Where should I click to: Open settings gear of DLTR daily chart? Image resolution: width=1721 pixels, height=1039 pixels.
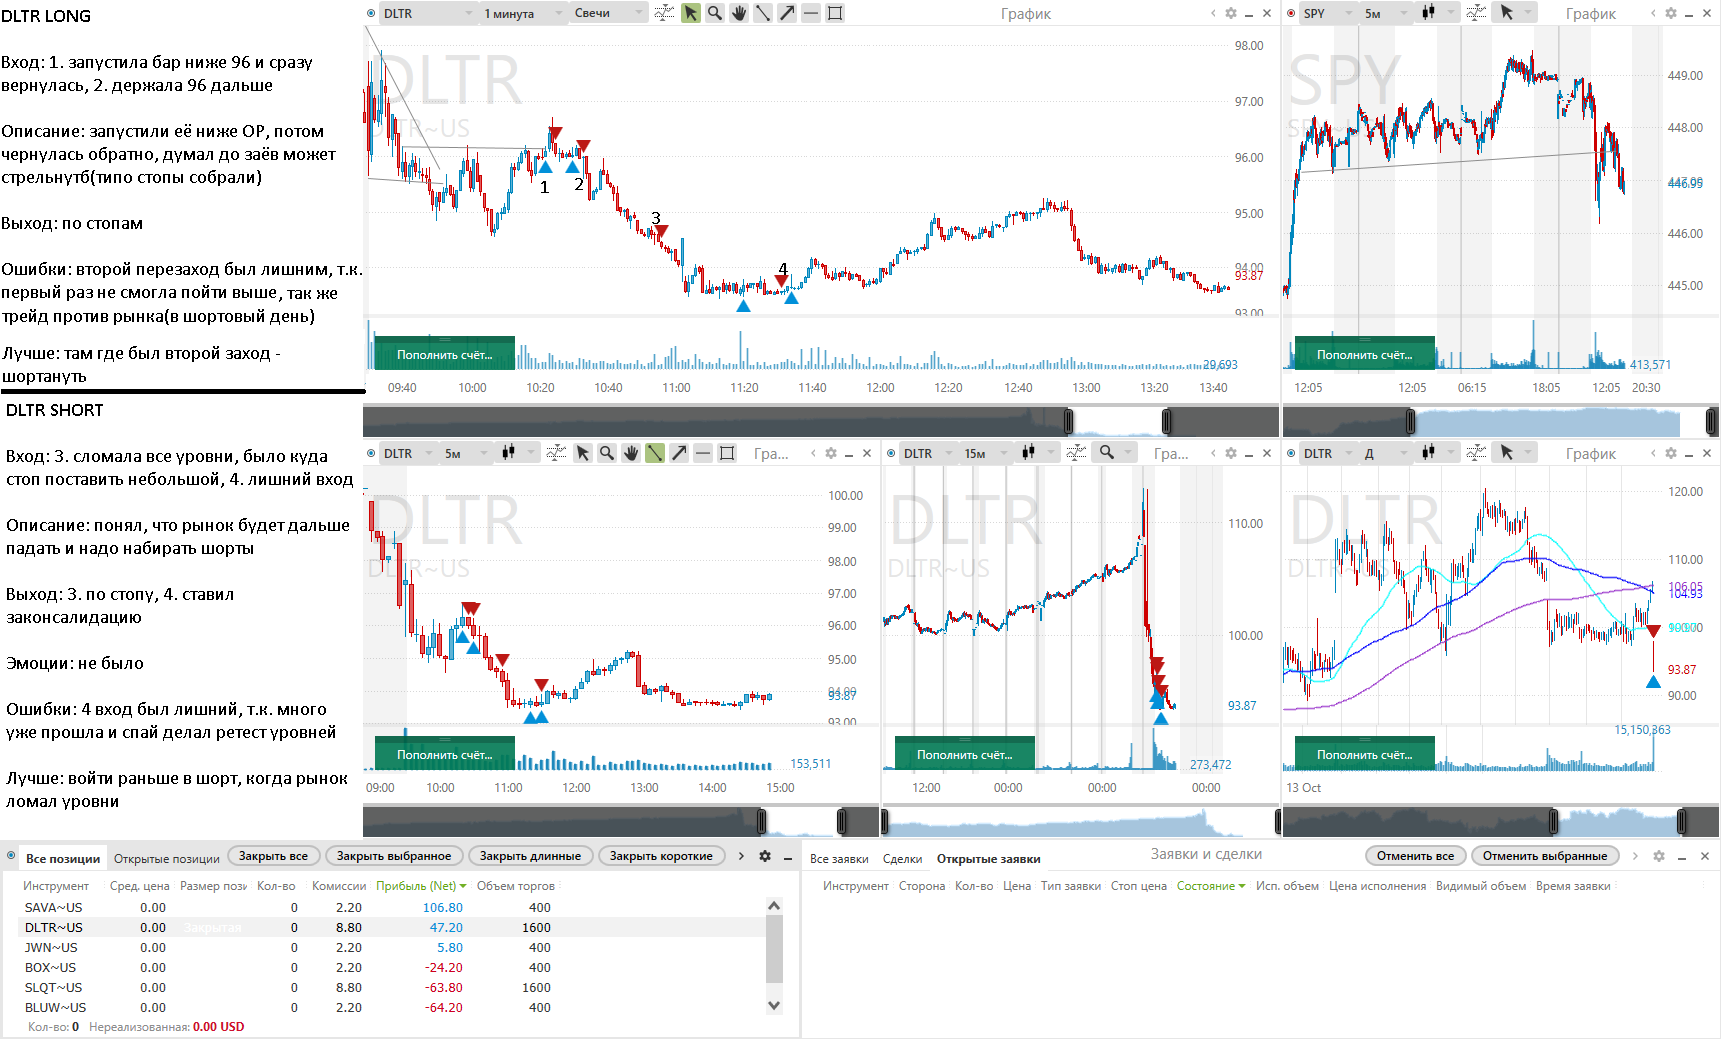tap(1671, 453)
